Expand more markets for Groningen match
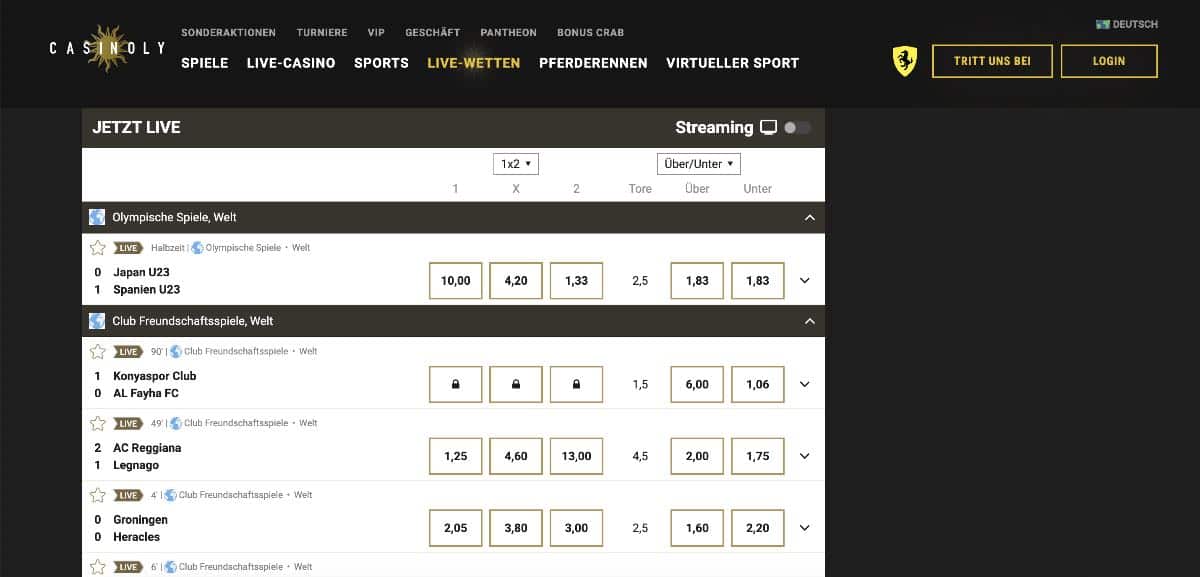This screenshot has height=577, width=1200. 805,528
